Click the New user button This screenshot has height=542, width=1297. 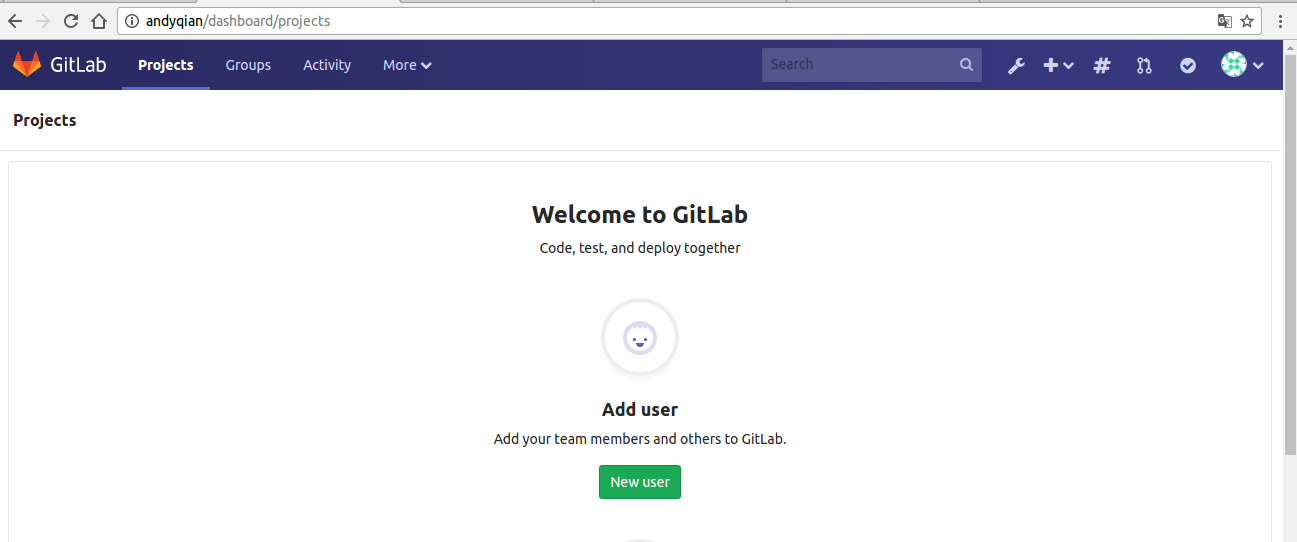coord(640,482)
